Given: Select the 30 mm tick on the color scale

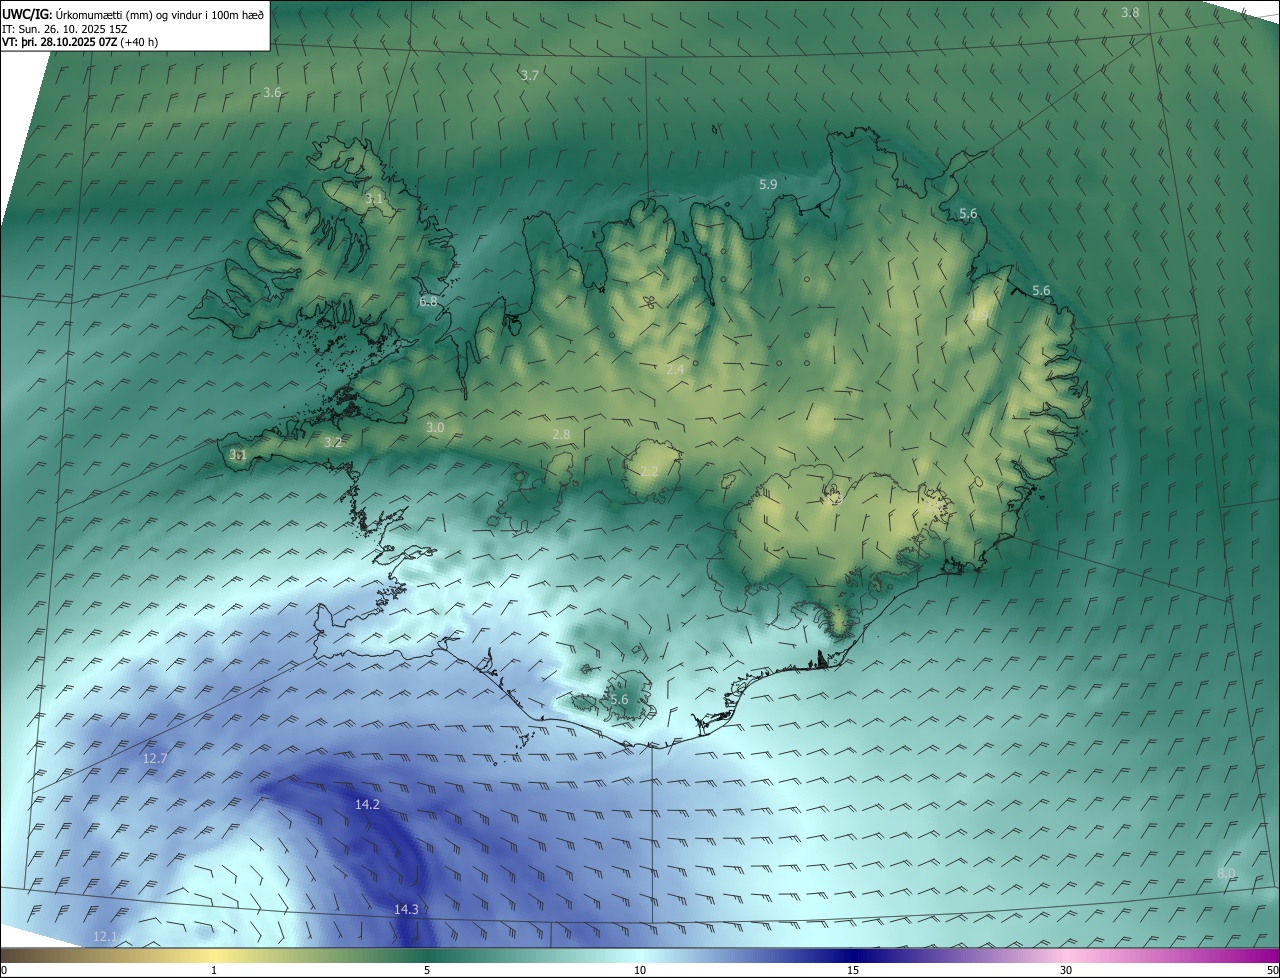Looking at the screenshot, I should pyautogui.click(x=1066, y=970).
